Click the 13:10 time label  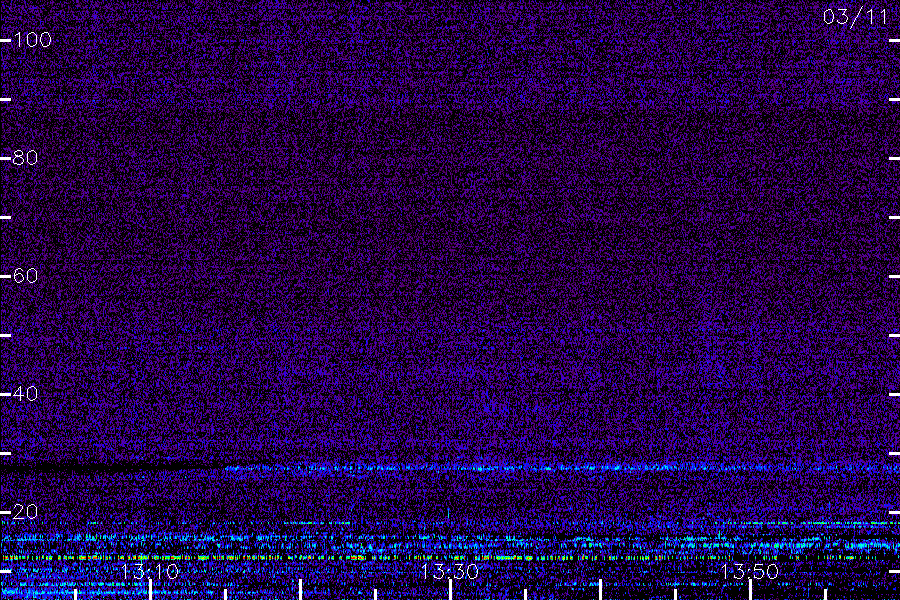tap(150, 571)
